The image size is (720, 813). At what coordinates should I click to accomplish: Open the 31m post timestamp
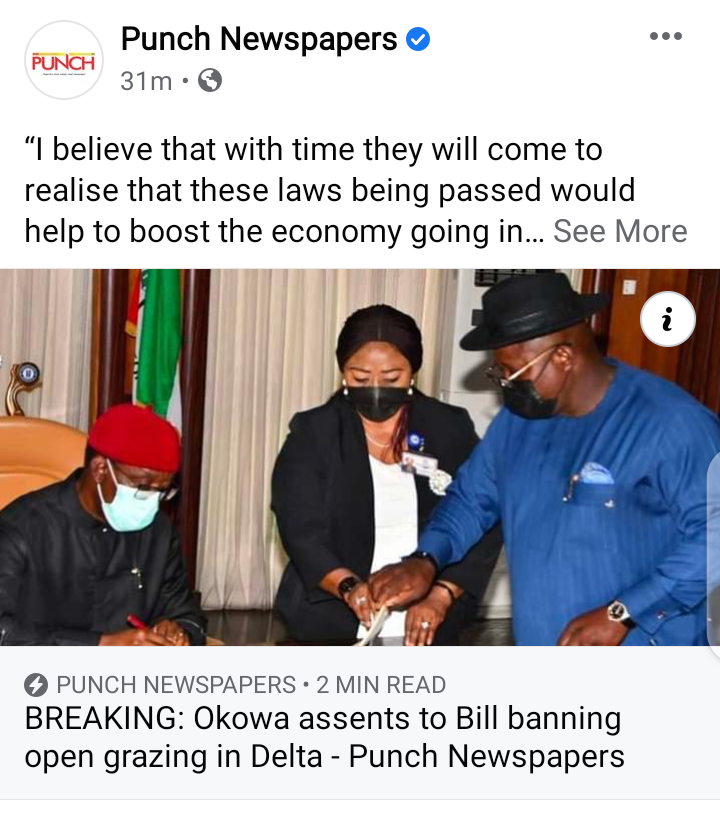coord(146,81)
